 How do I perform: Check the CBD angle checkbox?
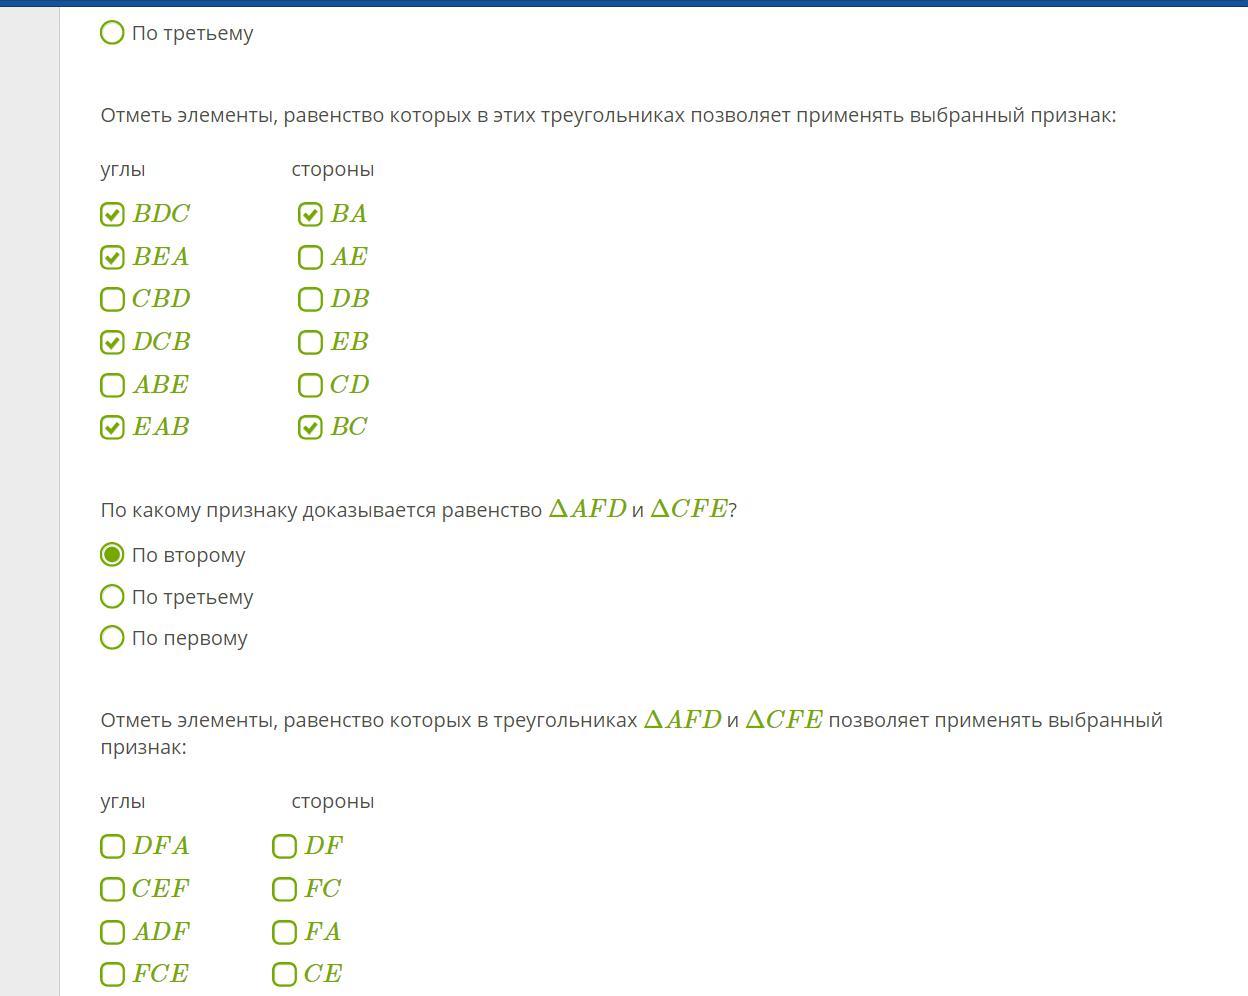[113, 299]
